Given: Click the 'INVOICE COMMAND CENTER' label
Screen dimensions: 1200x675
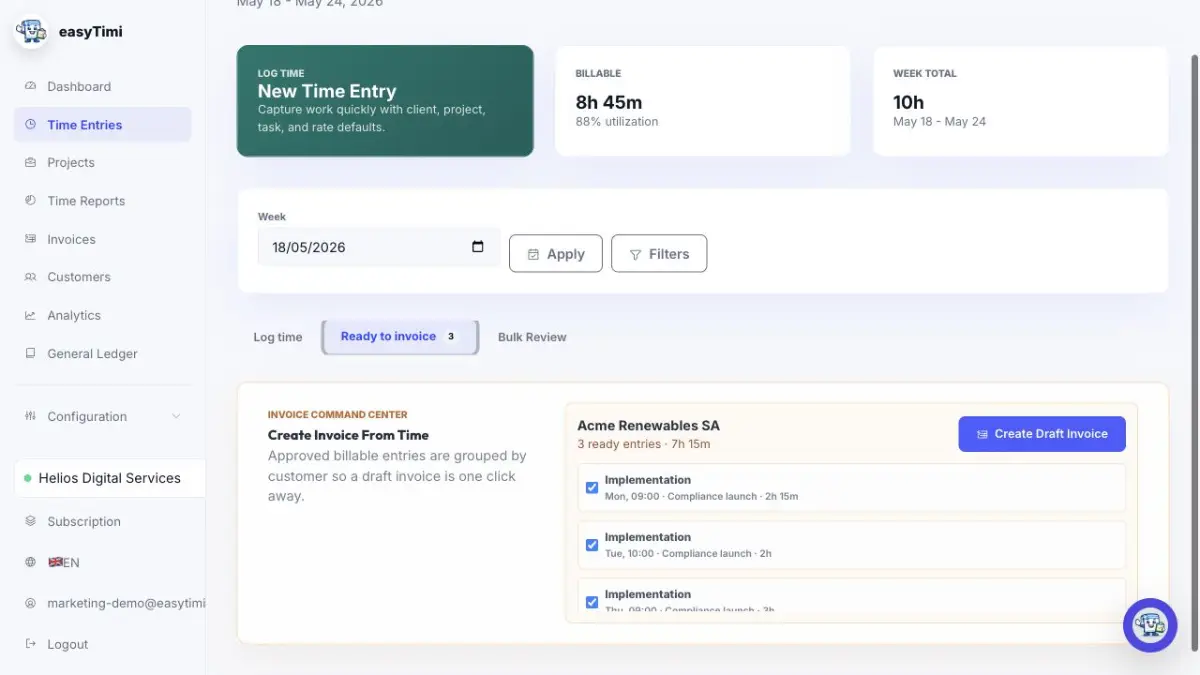Looking at the screenshot, I should 338,415.
